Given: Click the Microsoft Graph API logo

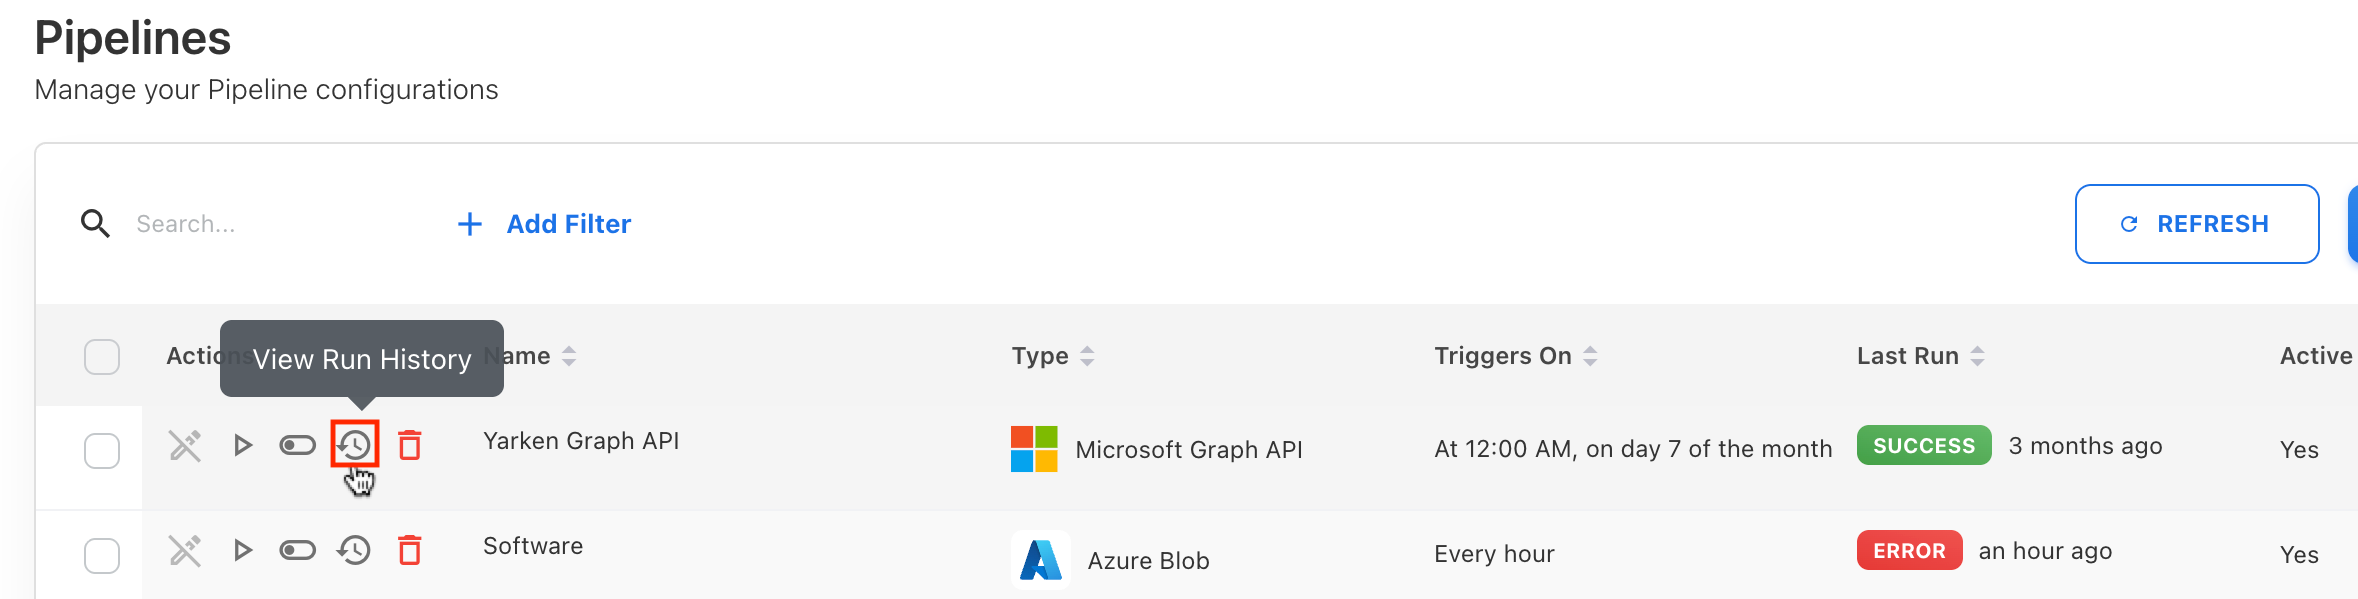Looking at the screenshot, I should pyautogui.click(x=1034, y=449).
